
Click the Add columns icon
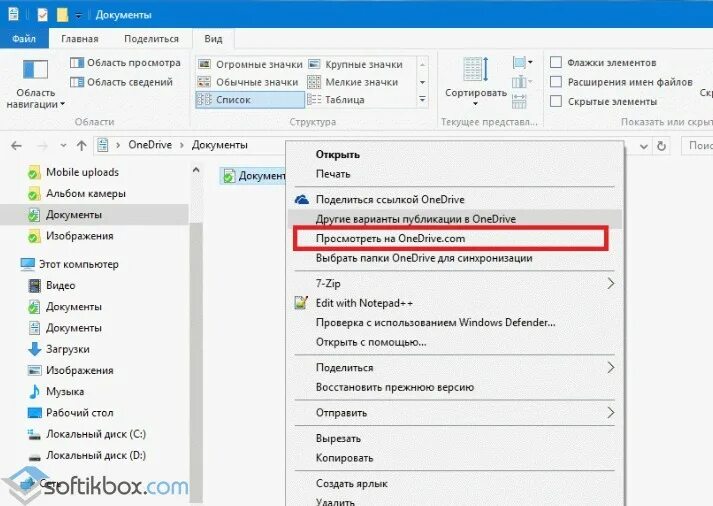click(522, 82)
